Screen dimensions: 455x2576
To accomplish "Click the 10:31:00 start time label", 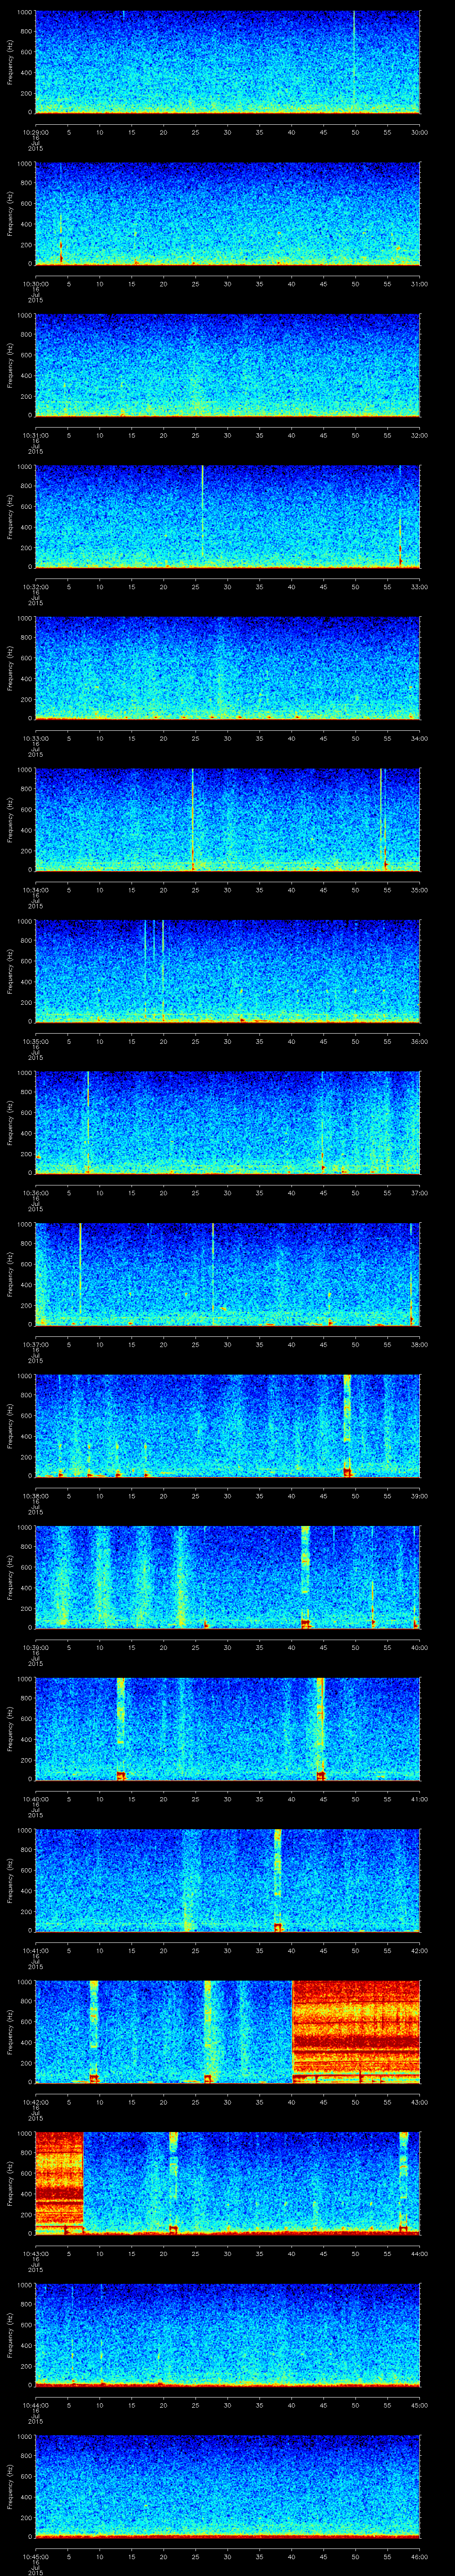I will (x=35, y=435).
